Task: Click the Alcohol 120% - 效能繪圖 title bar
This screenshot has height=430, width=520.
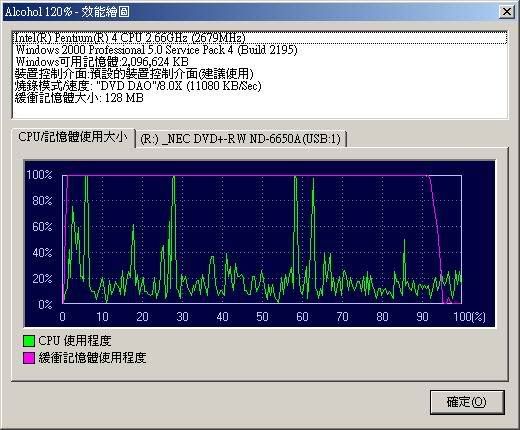Action: [250, 12]
